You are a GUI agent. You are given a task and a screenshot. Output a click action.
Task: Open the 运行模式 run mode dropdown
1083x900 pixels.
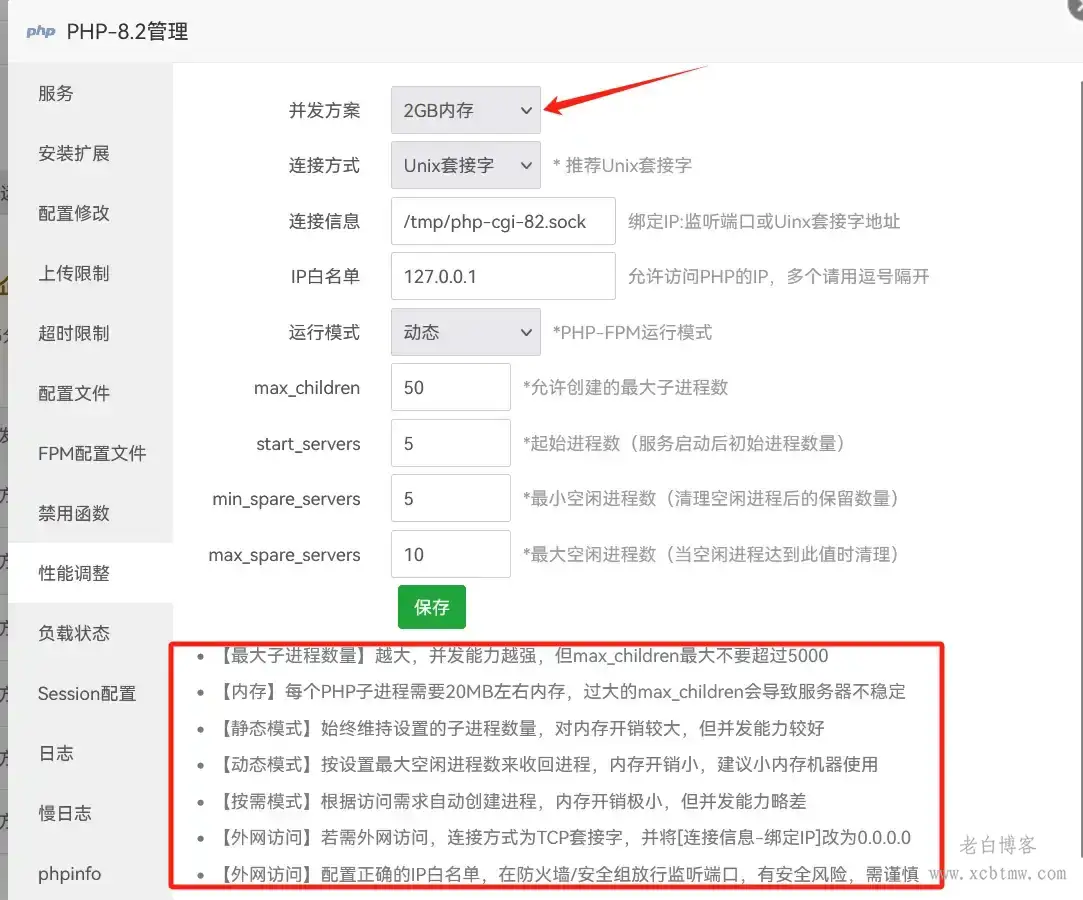tap(465, 331)
